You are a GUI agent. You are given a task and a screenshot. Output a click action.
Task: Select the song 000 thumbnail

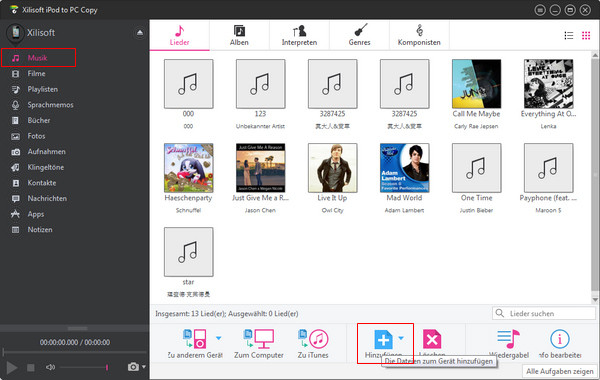[189, 84]
